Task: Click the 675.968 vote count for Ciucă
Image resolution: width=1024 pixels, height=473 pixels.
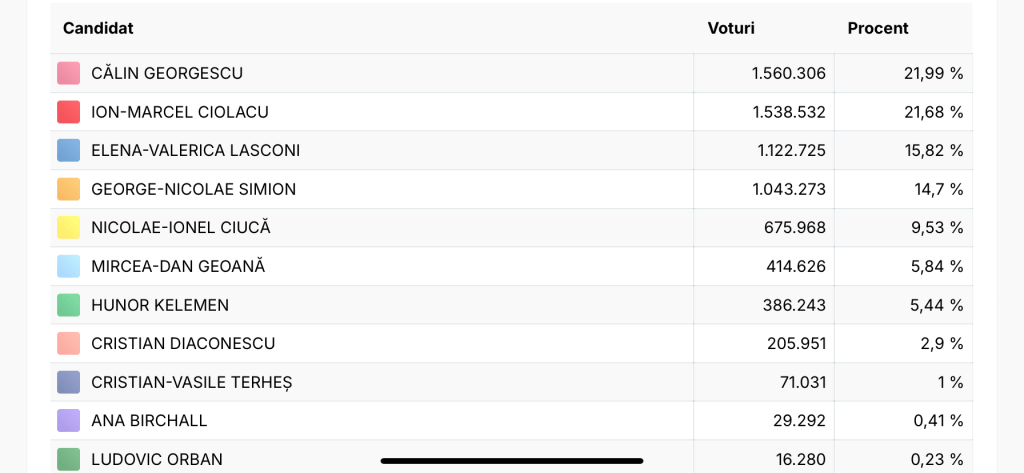Action: point(795,227)
